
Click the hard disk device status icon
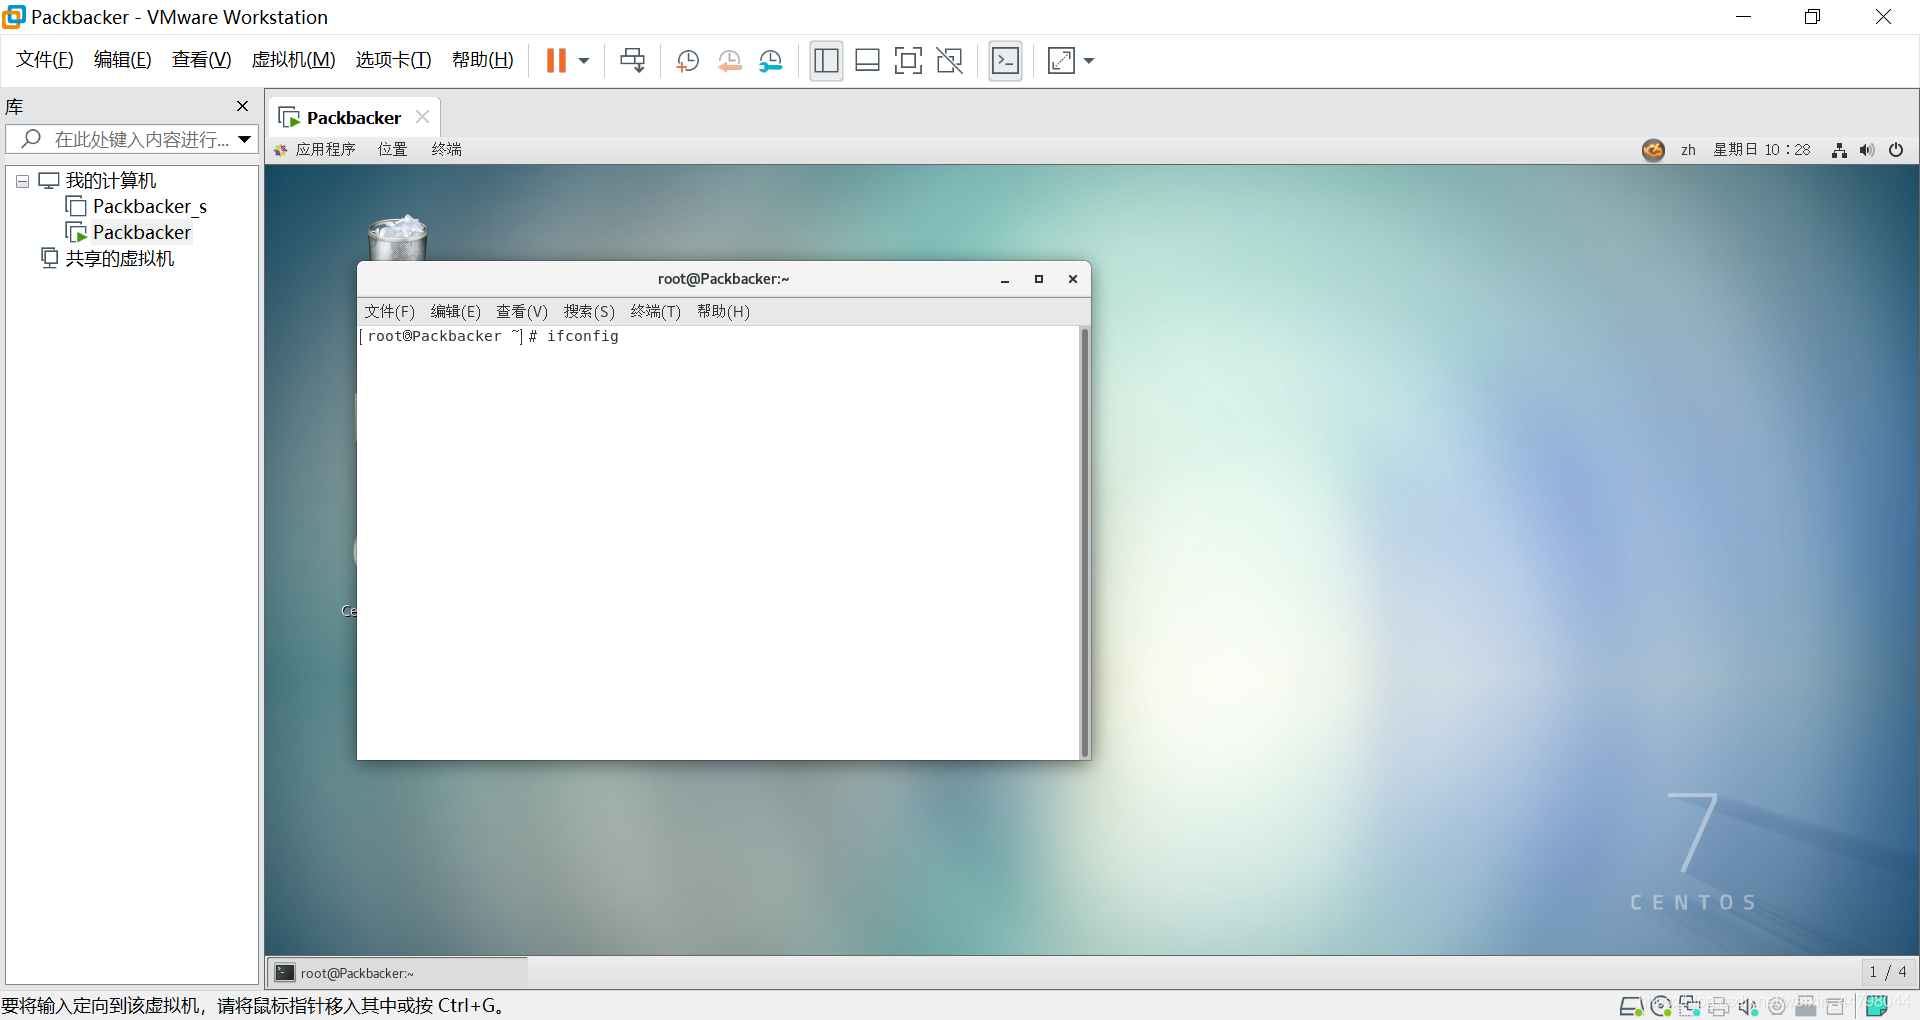1631,1007
